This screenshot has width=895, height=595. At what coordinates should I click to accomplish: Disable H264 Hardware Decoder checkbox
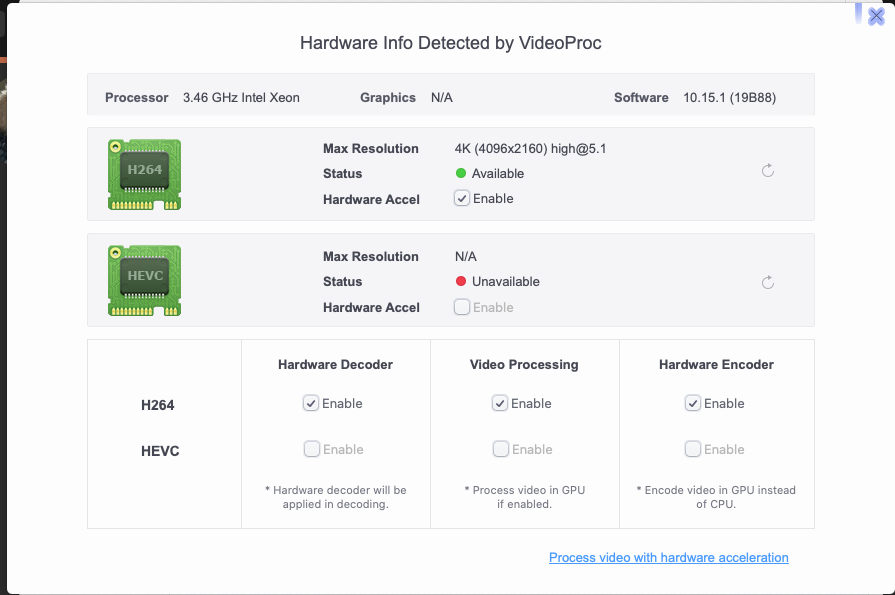pos(311,403)
